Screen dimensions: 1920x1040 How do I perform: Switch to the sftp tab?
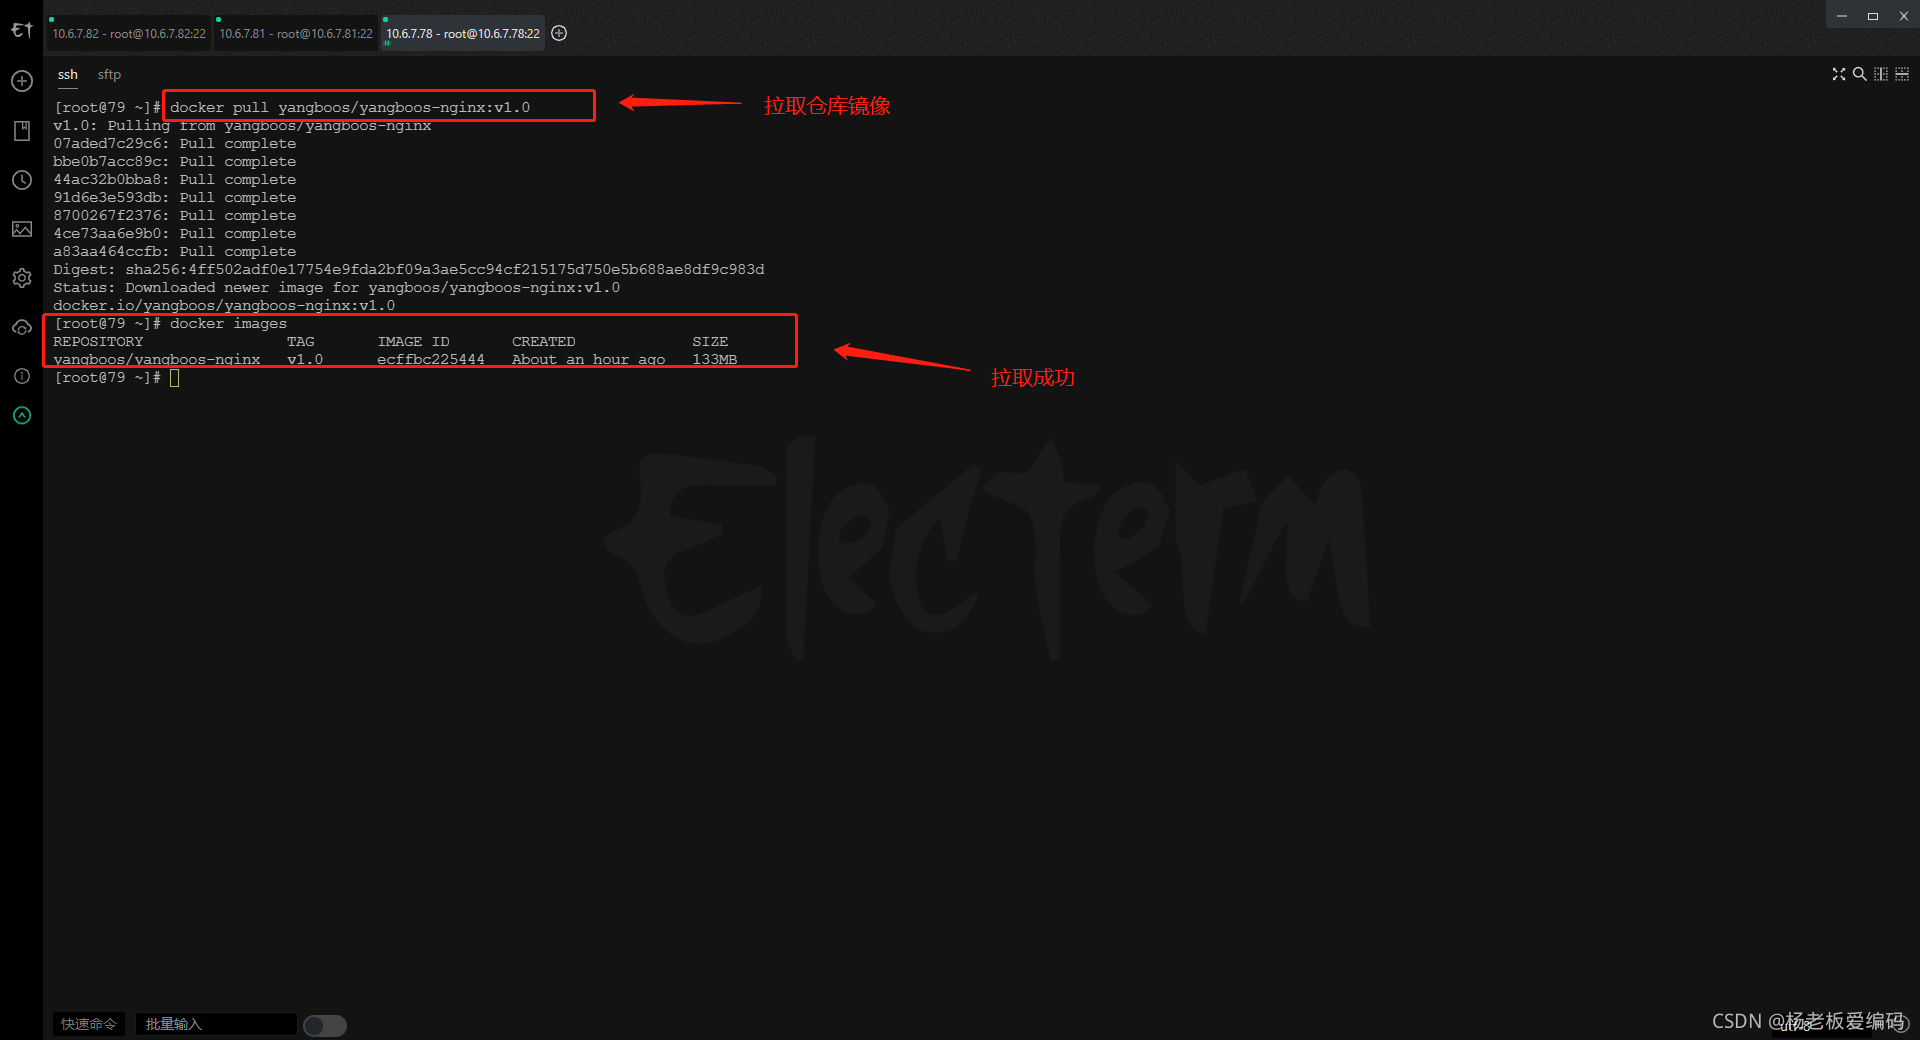point(109,75)
